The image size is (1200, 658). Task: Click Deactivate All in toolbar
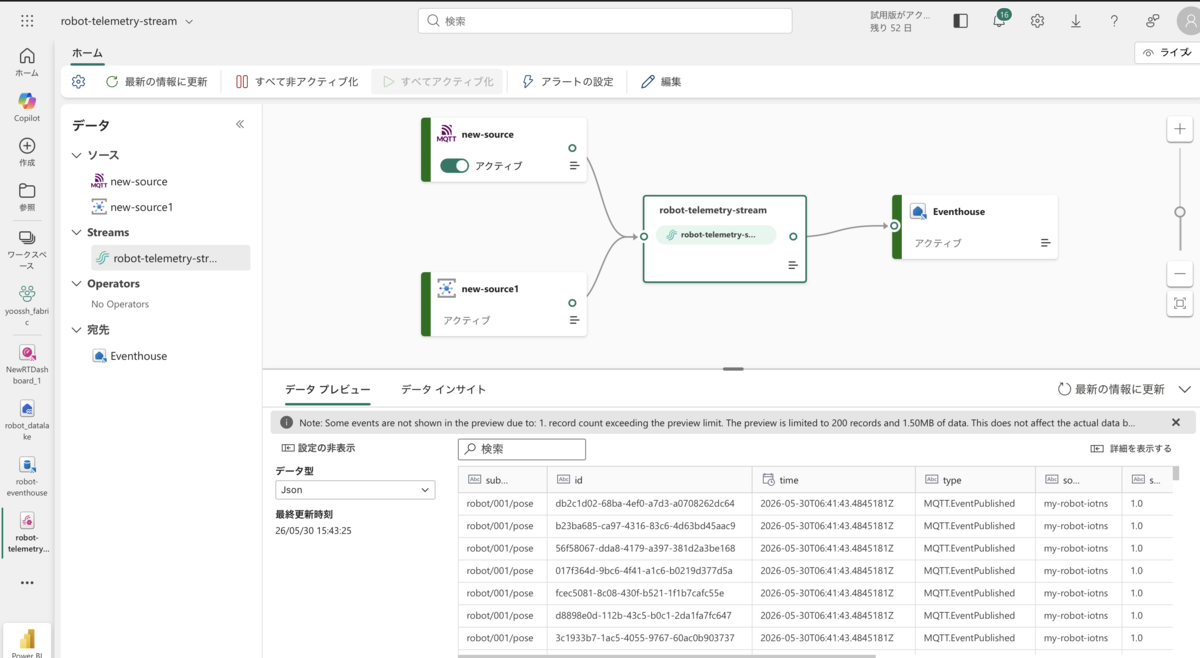tap(297, 82)
